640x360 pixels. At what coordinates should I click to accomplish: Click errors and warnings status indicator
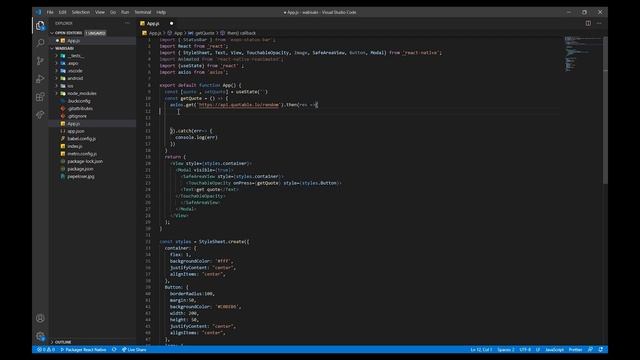point(46,350)
